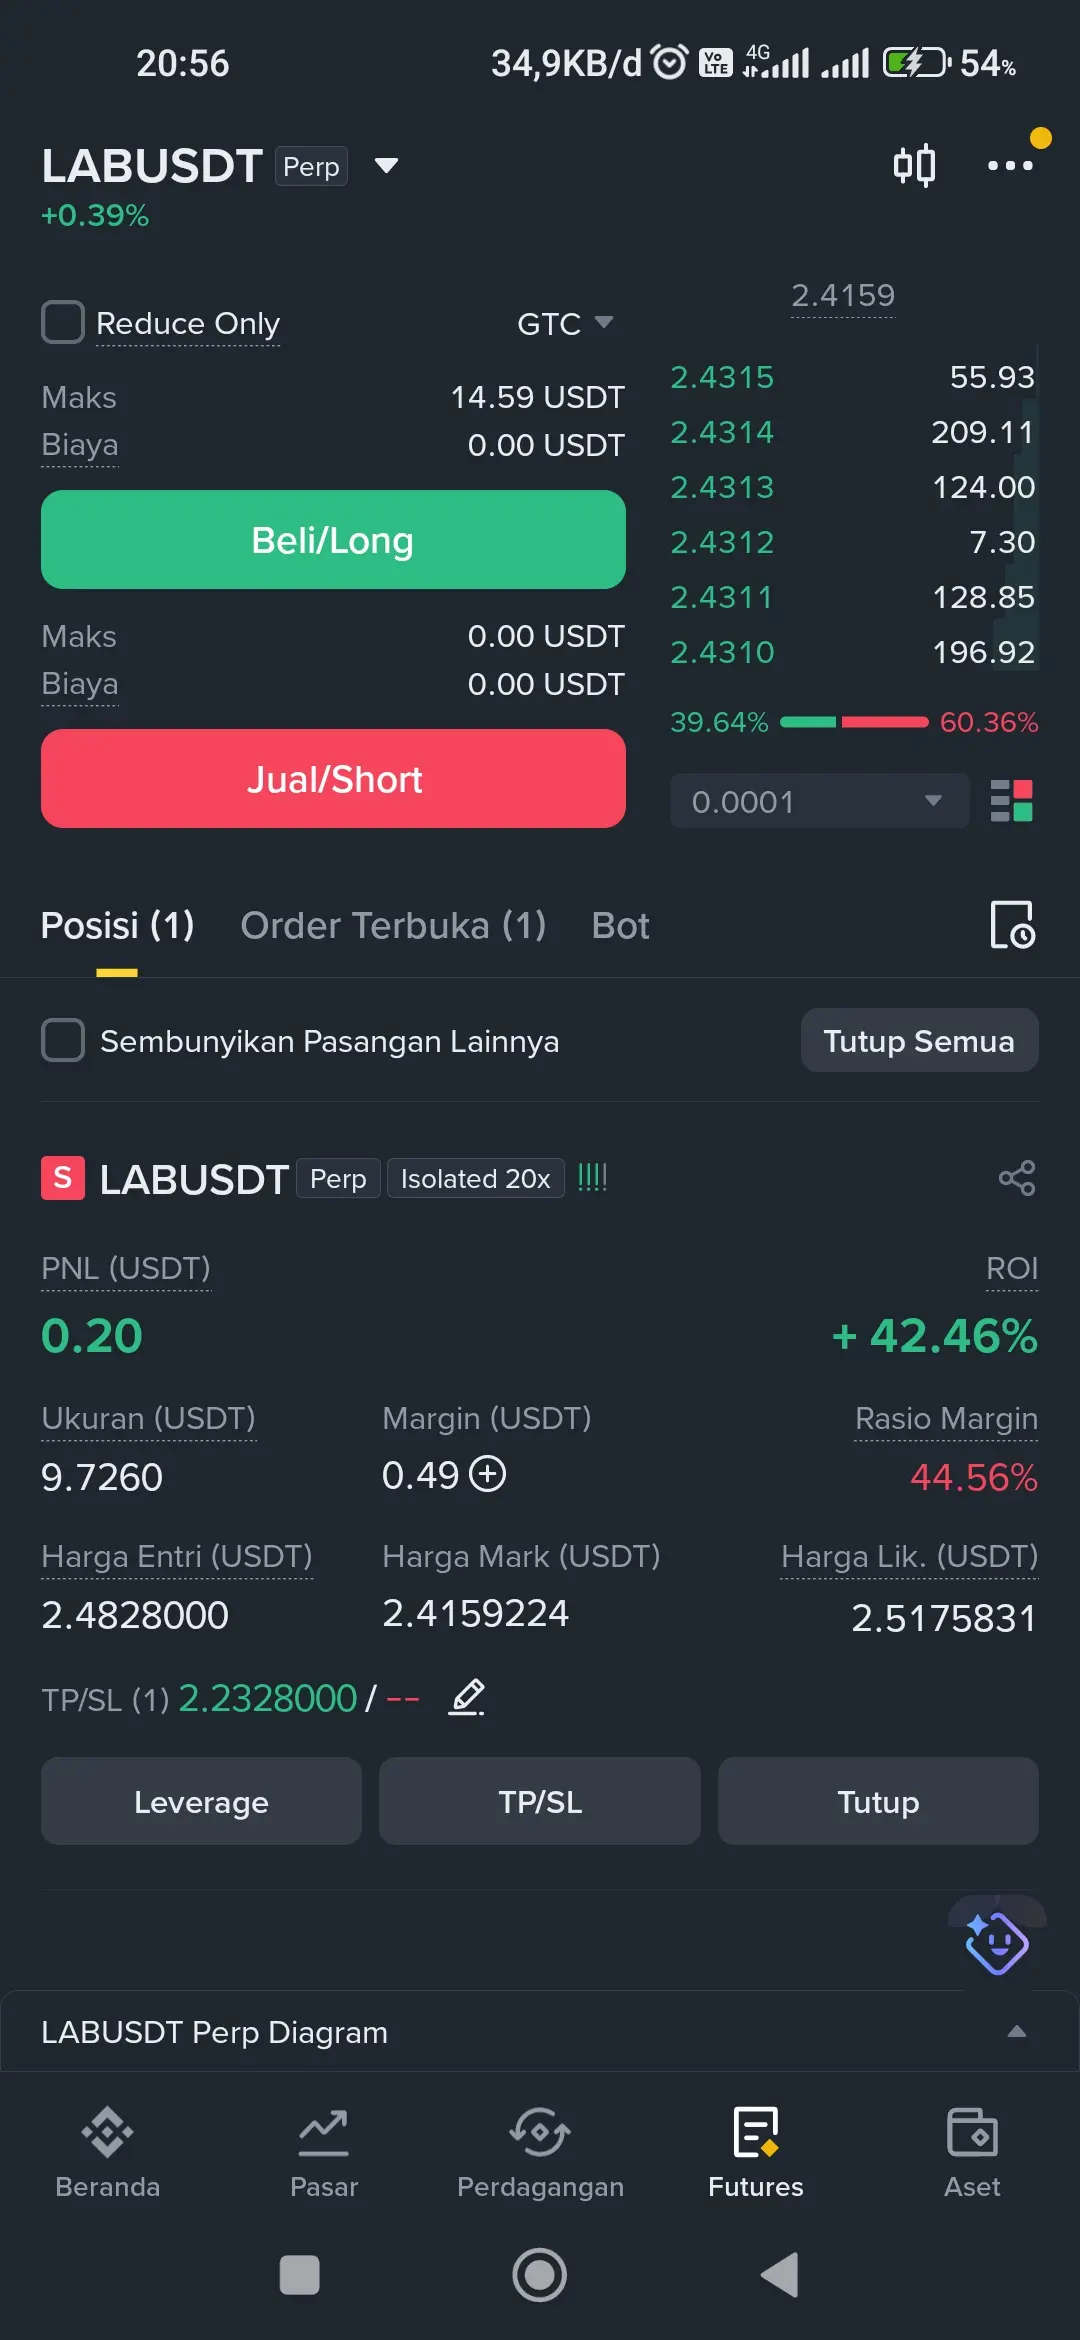Select bid price 2.4310
Image resolution: width=1080 pixels, height=2340 pixels.
point(722,652)
